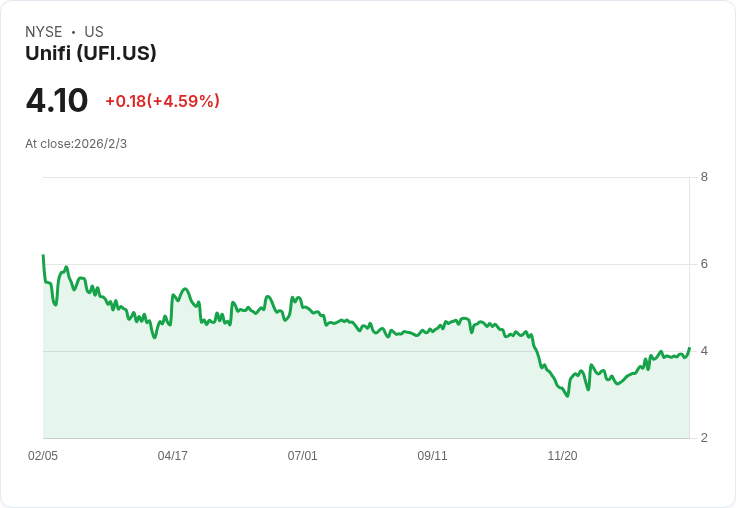This screenshot has width=736, height=508.
Task: Click the 09/11 date on x-axis
Action: click(432, 456)
